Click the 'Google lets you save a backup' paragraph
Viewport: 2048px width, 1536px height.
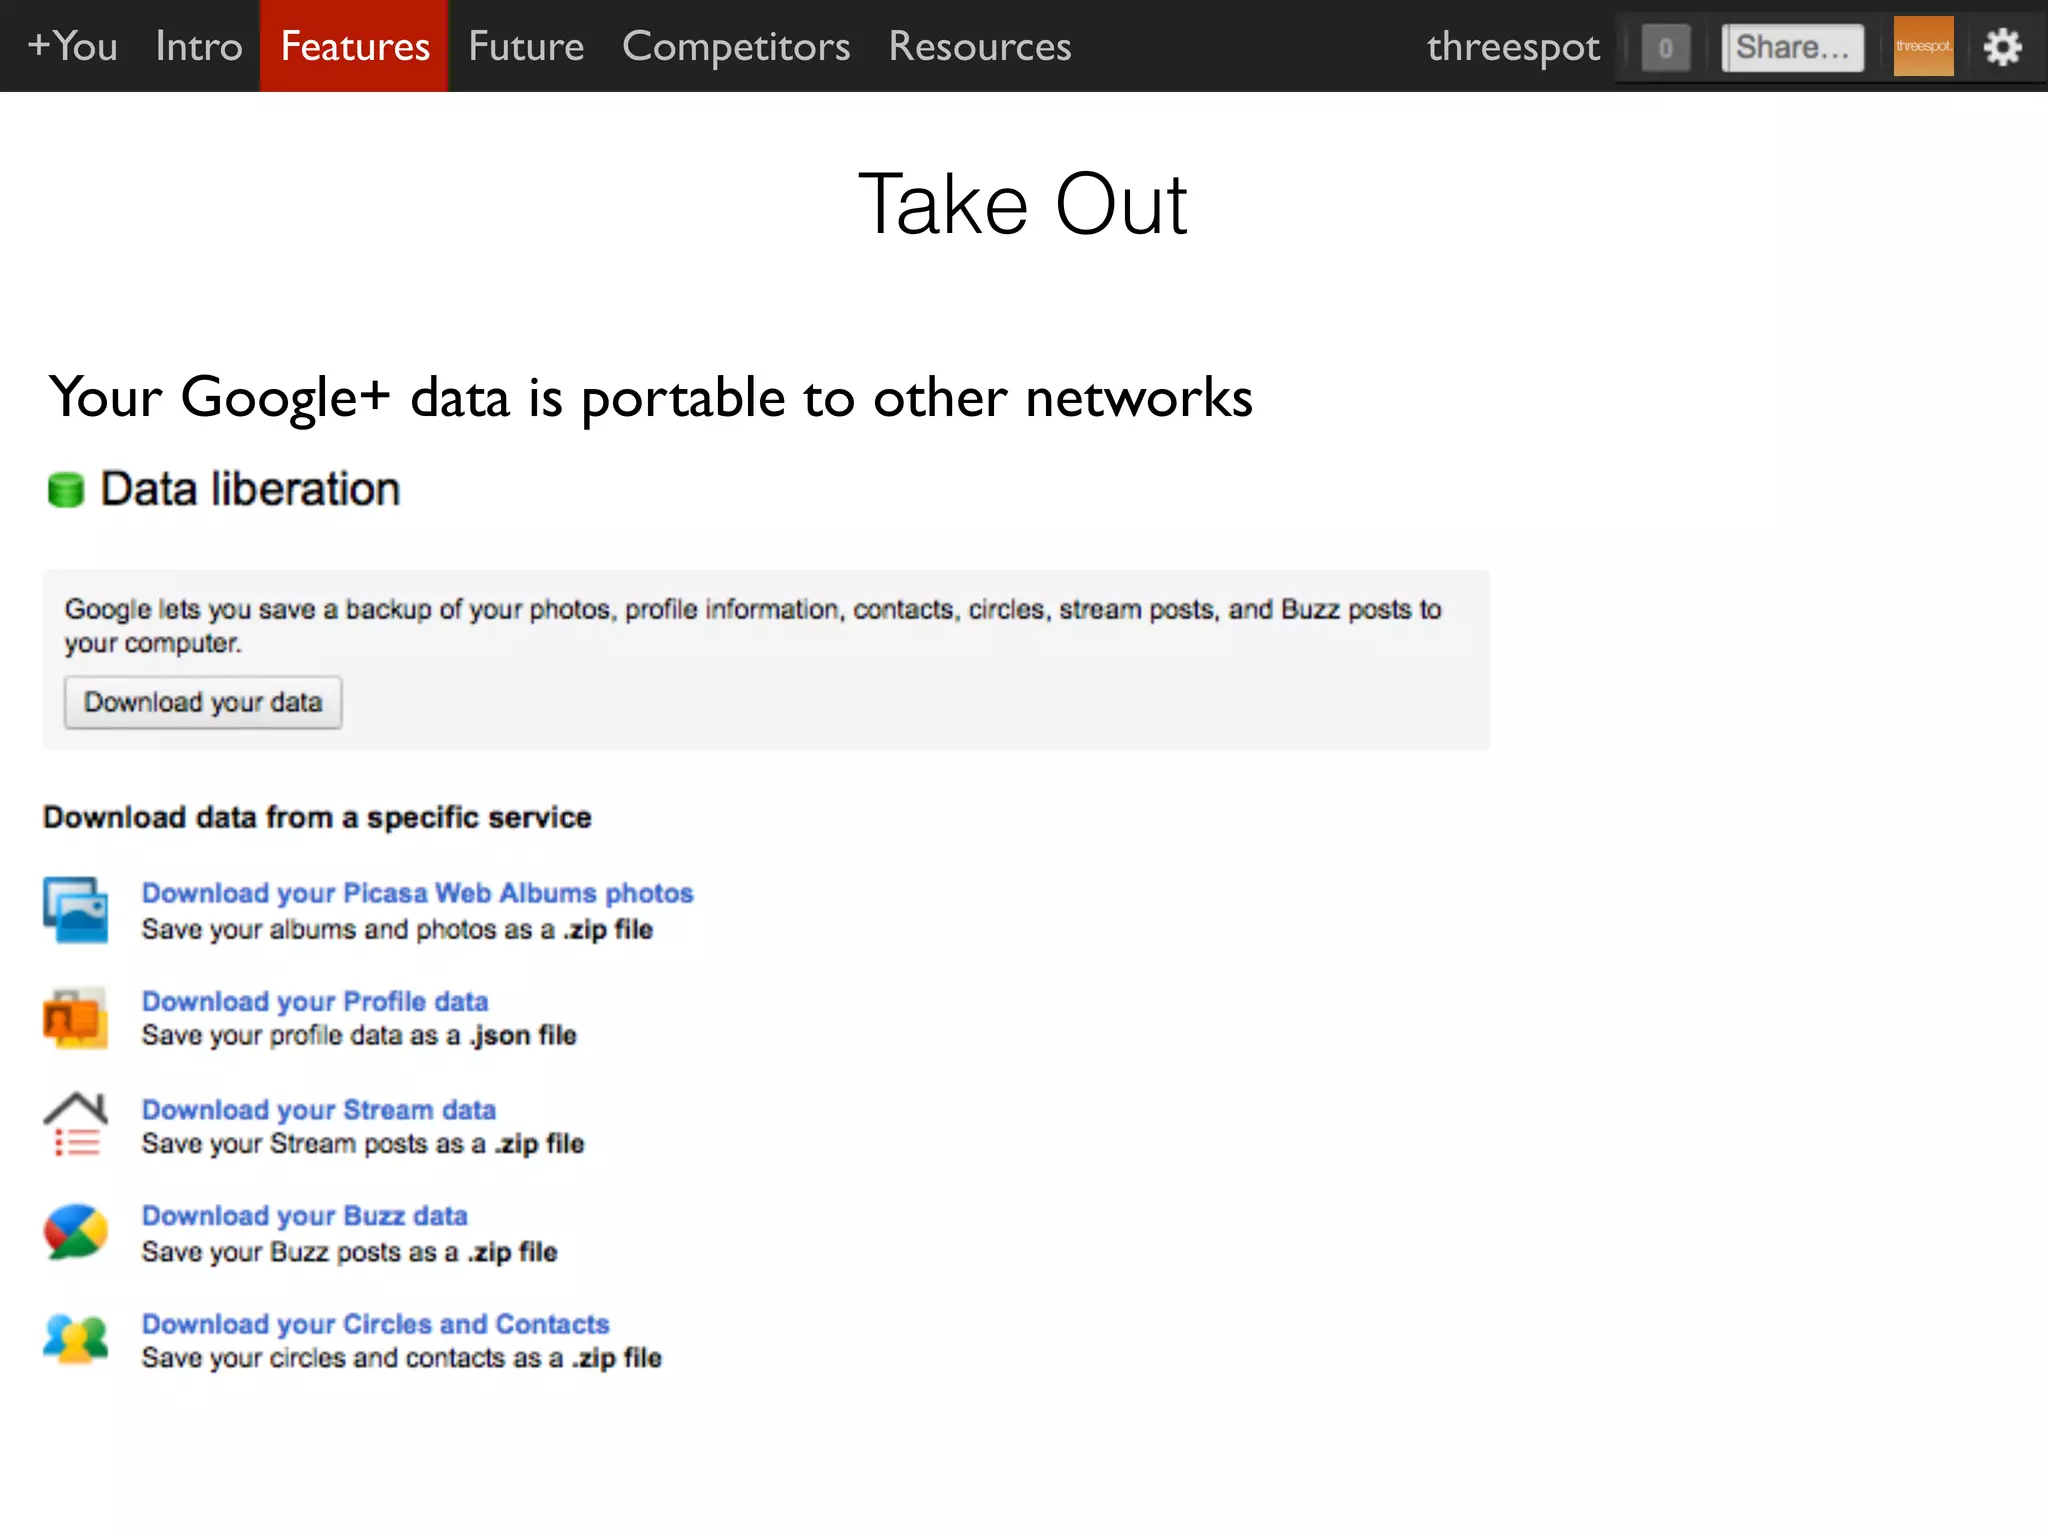753,625
